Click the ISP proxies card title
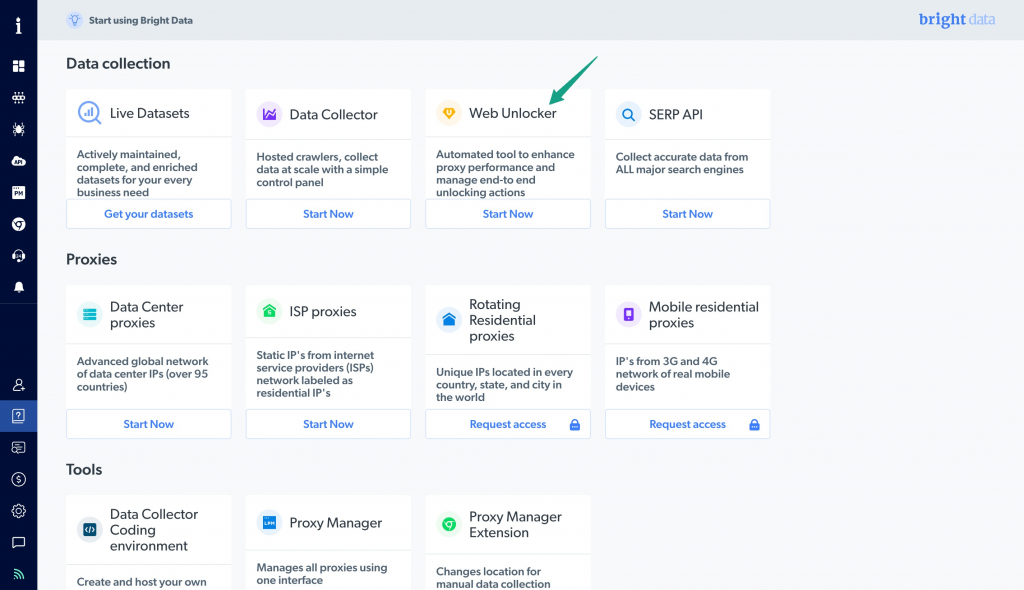Image resolution: width=1024 pixels, height=590 pixels. [323, 311]
